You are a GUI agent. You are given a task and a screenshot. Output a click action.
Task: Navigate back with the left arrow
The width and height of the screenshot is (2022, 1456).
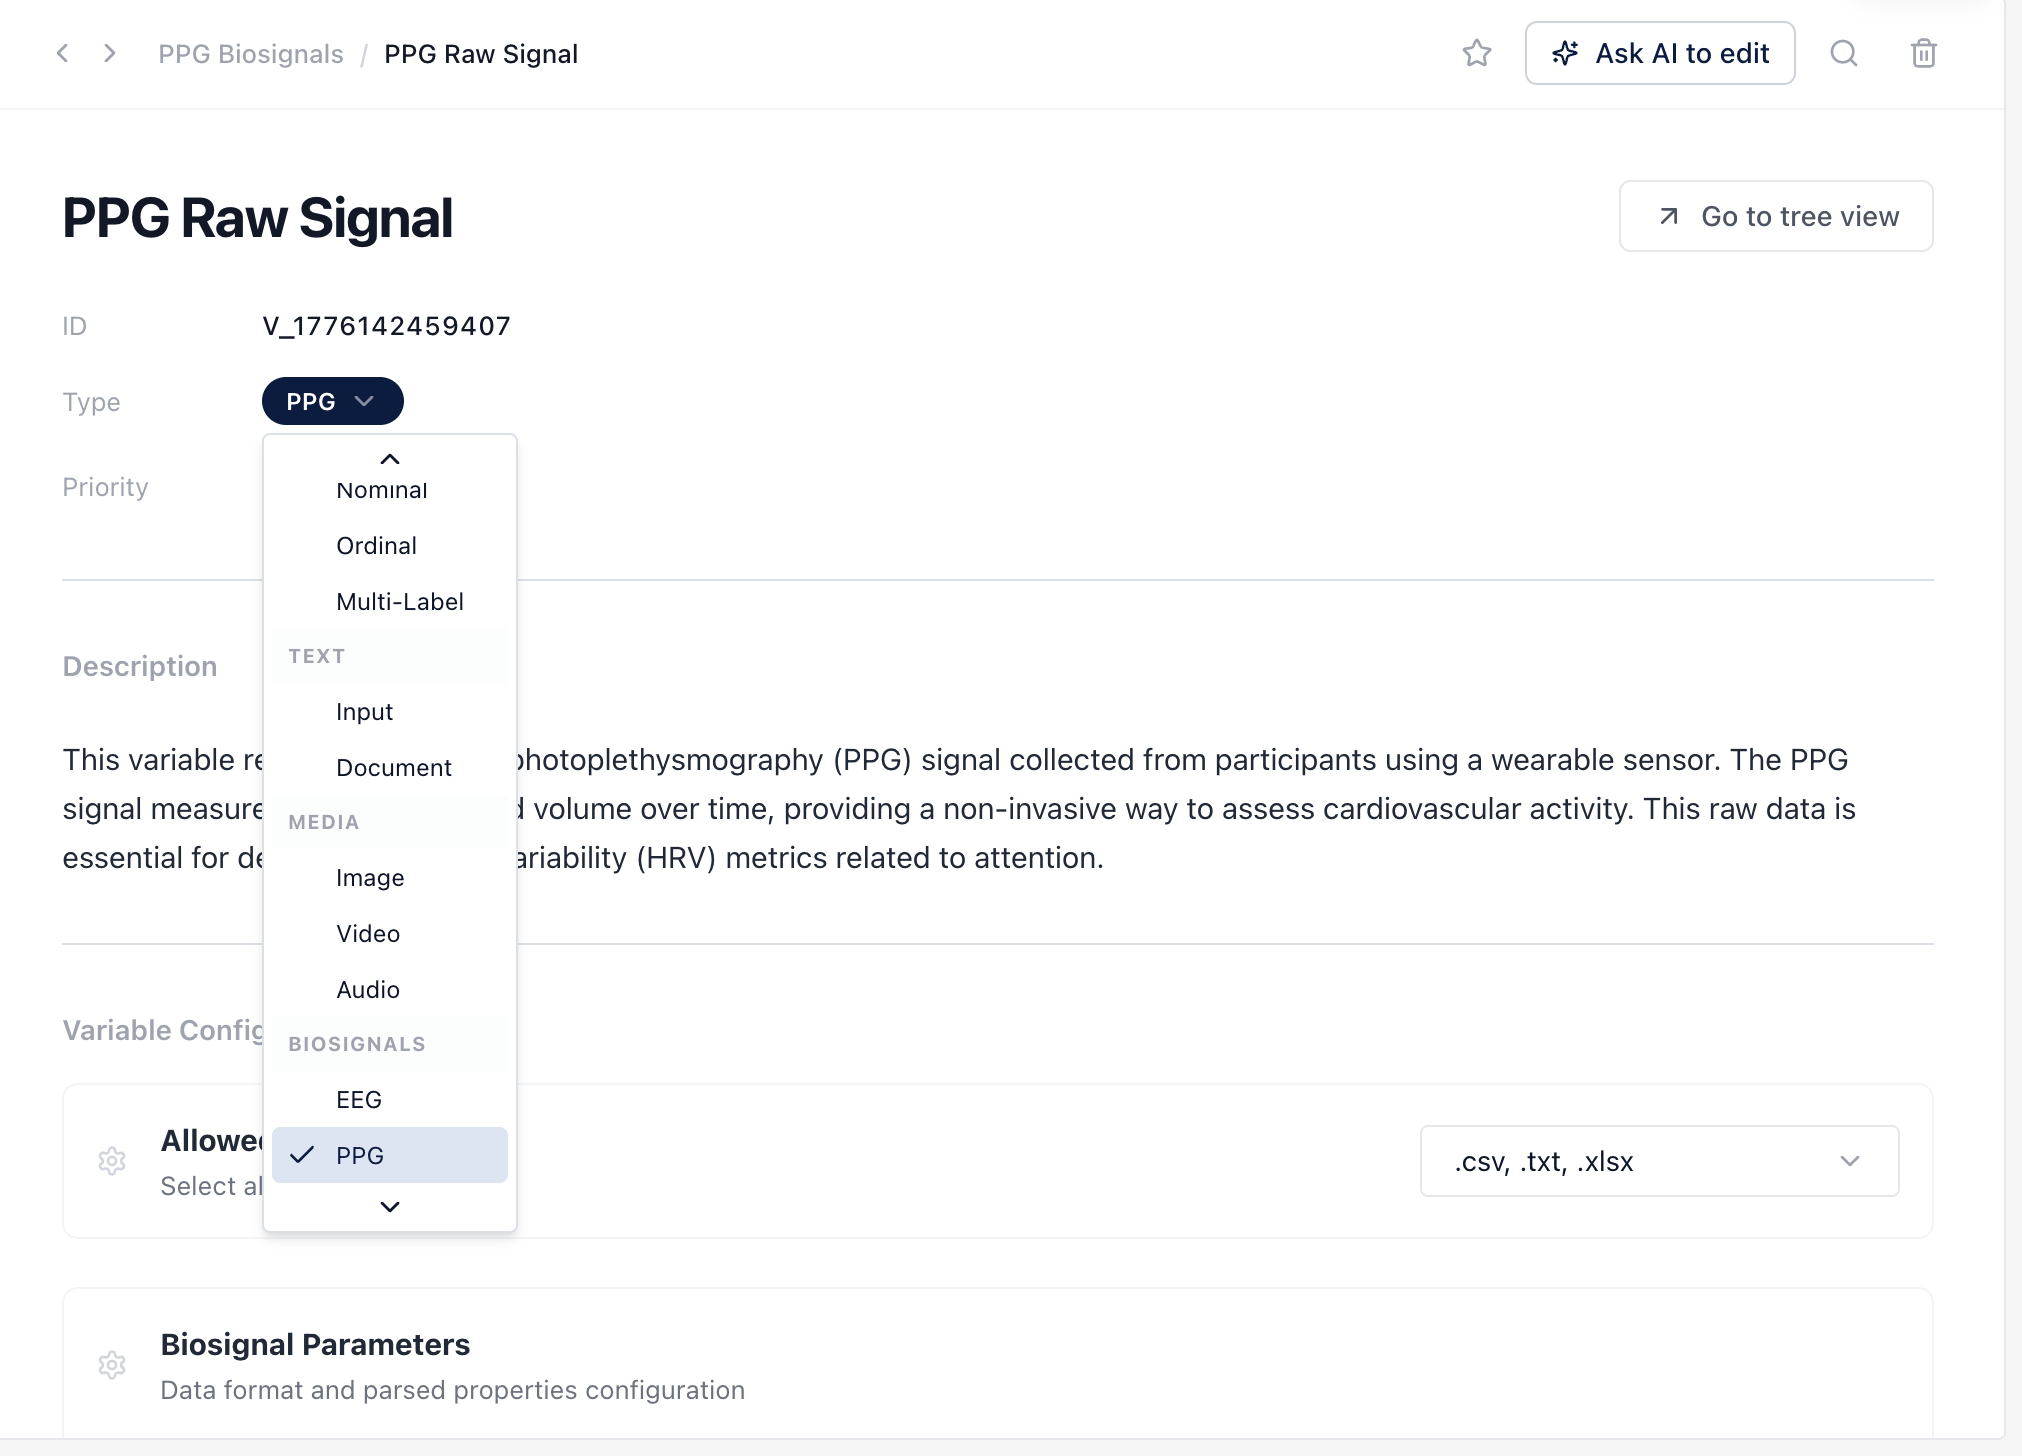(x=63, y=54)
